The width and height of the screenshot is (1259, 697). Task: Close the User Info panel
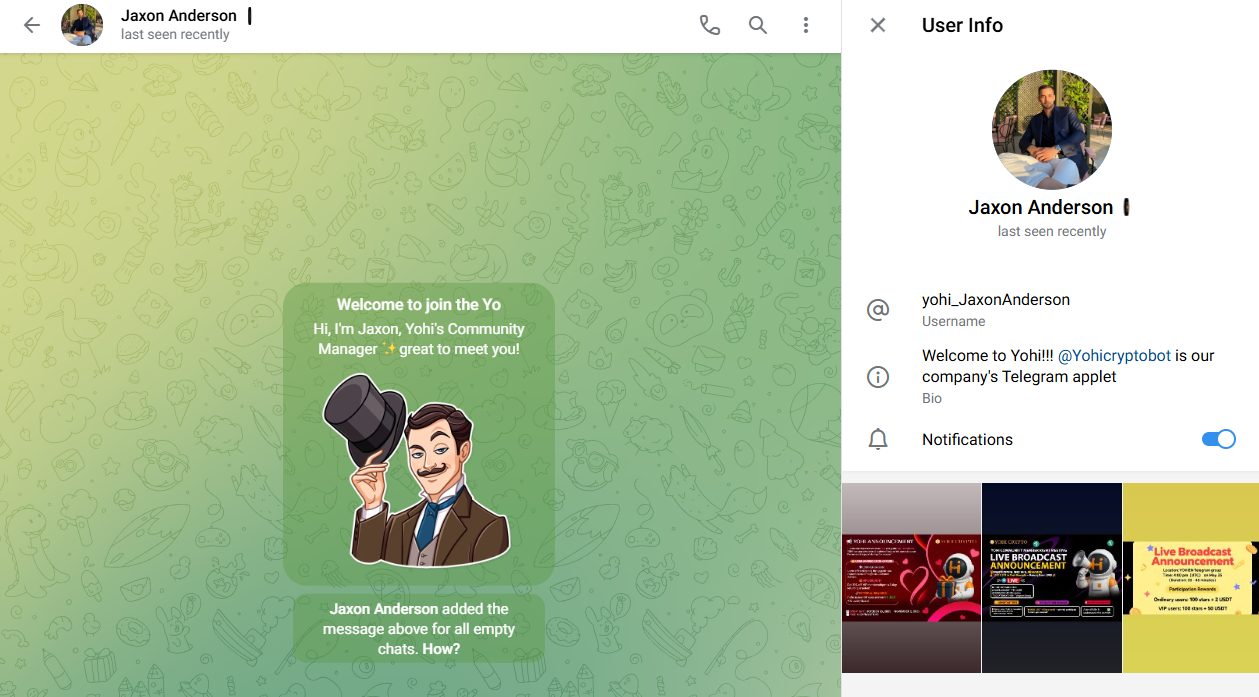(878, 26)
